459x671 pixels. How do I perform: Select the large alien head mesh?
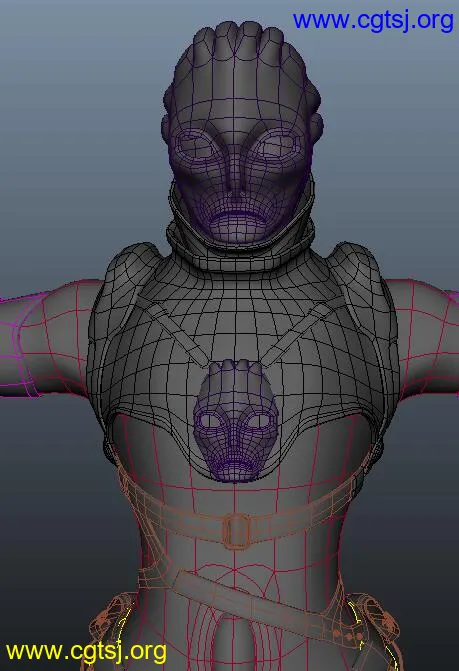[x=242, y=133]
